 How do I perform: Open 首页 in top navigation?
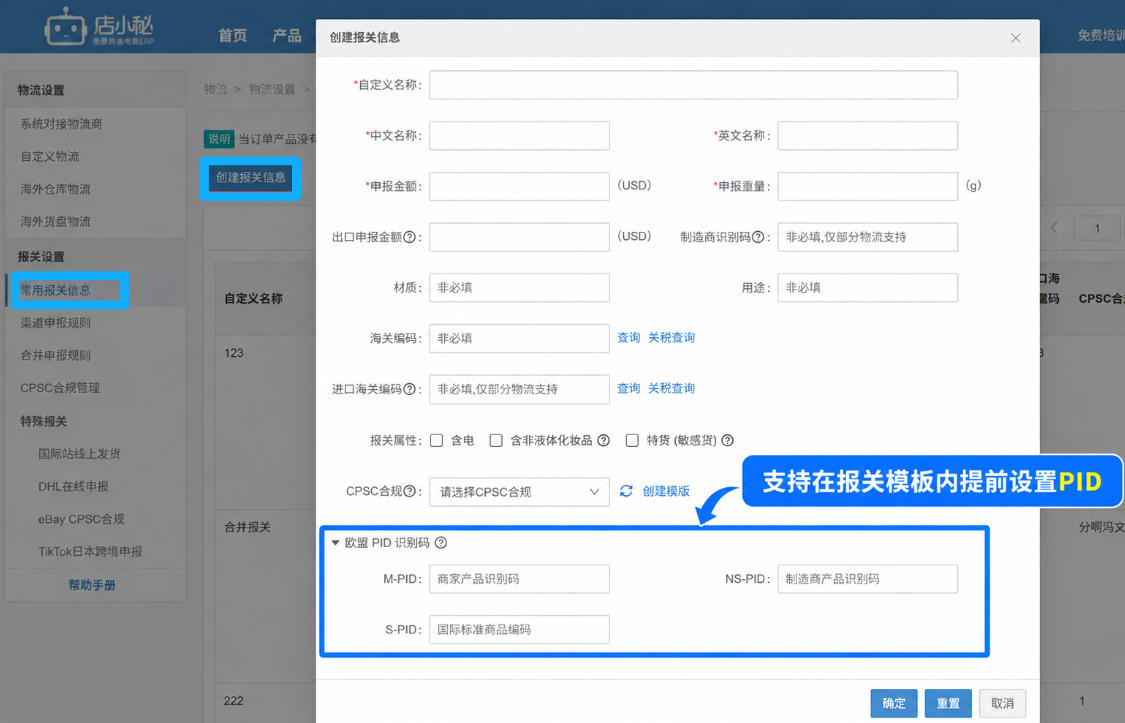point(232,35)
